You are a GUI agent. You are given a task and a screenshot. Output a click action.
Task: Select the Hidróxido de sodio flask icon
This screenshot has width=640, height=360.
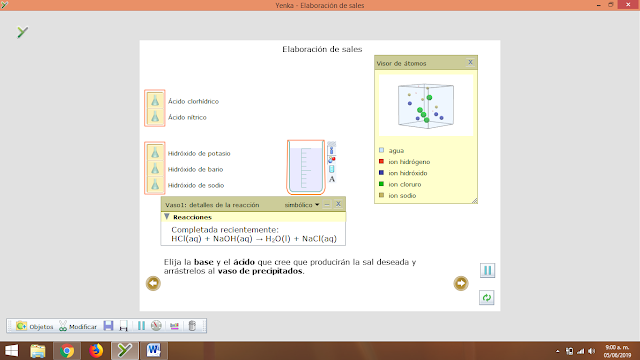[x=155, y=185]
